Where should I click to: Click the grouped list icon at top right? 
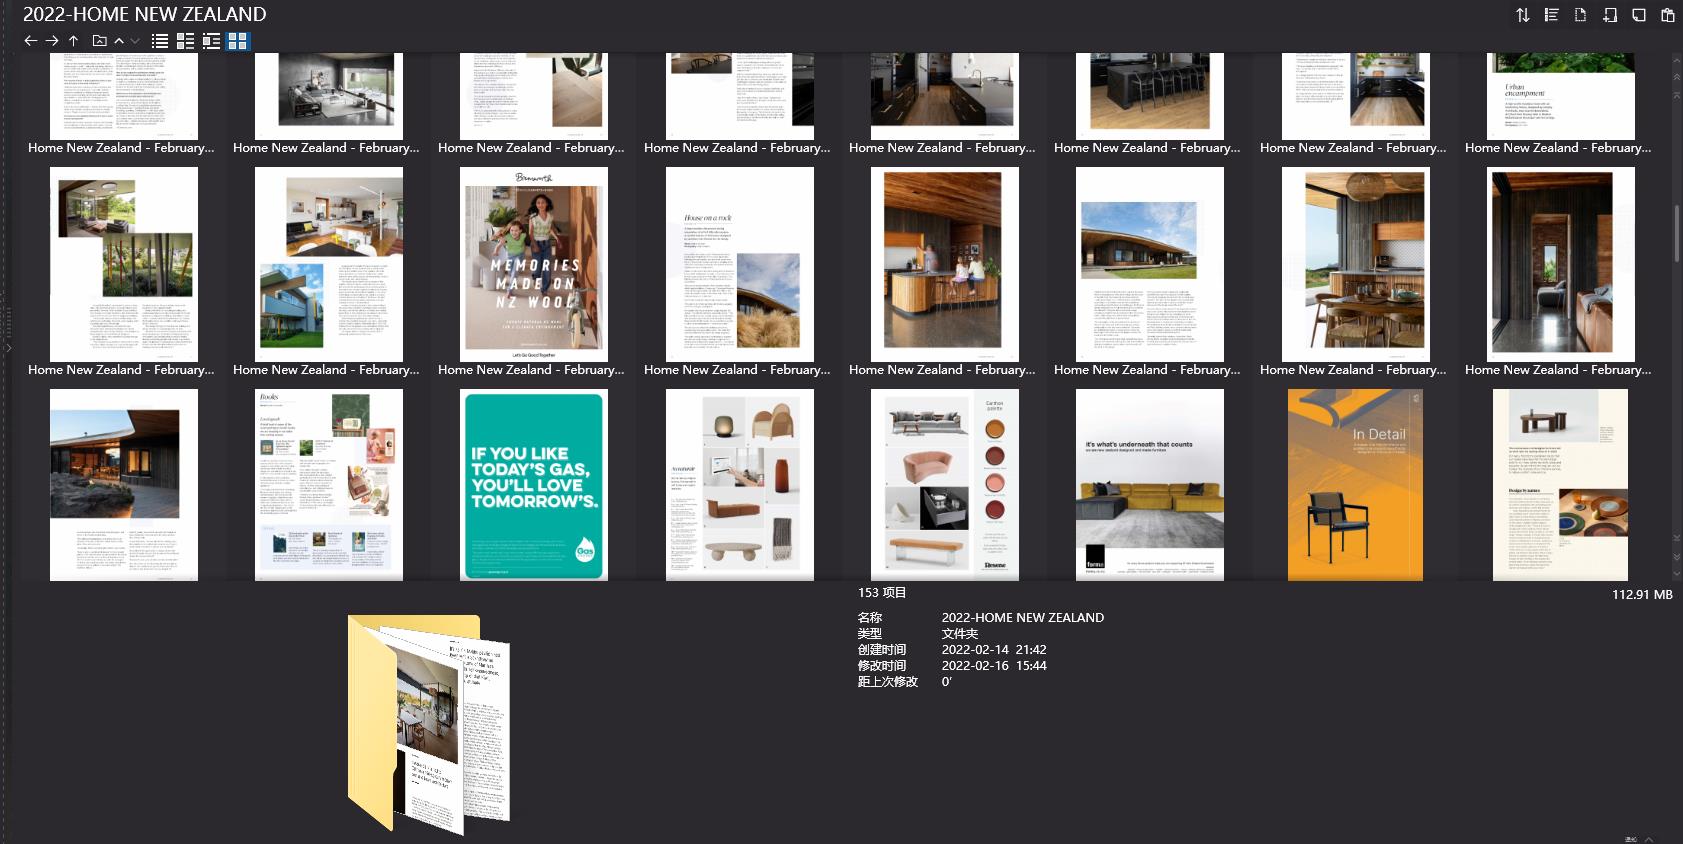pyautogui.click(x=1551, y=15)
